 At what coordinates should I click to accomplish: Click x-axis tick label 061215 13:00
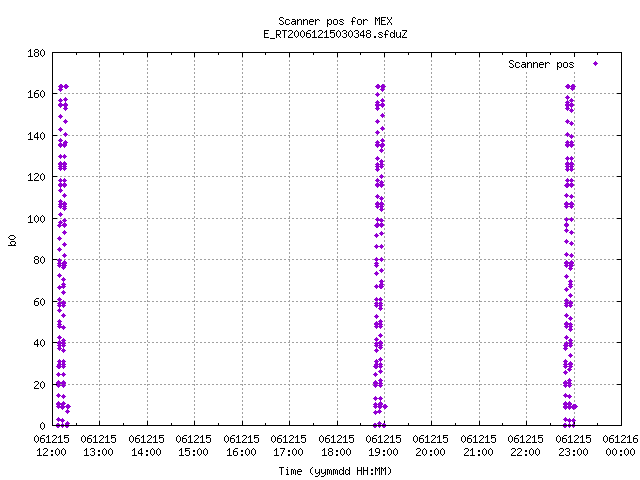(x=98, y=446)
